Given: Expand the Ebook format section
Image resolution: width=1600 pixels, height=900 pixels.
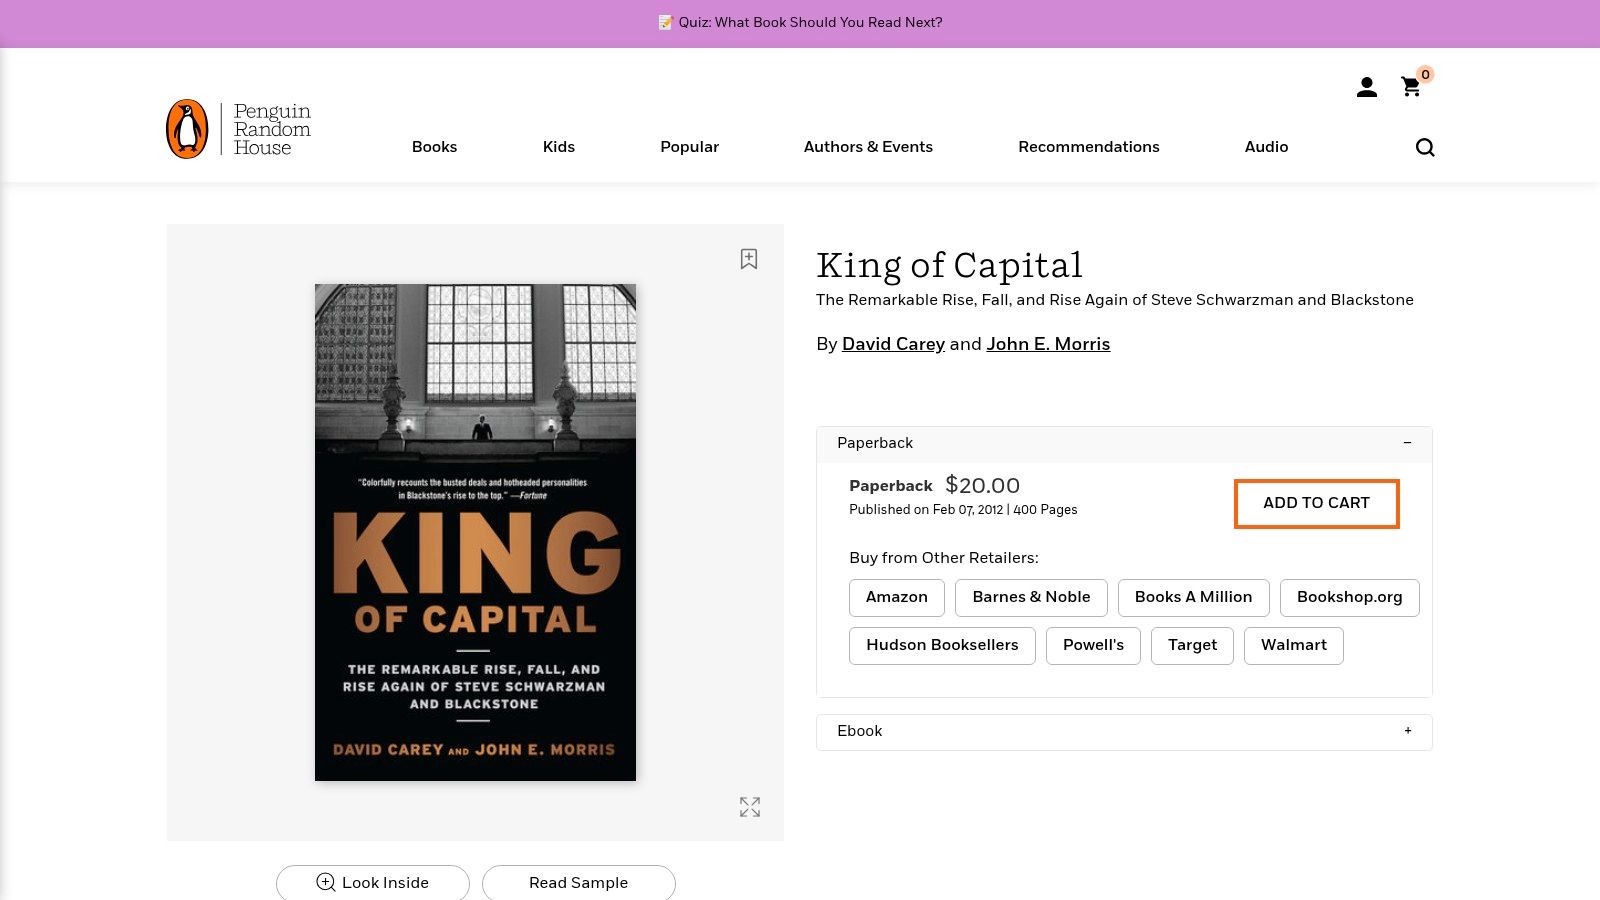Looking at the screenshot, I should (x=1124, y=731).
